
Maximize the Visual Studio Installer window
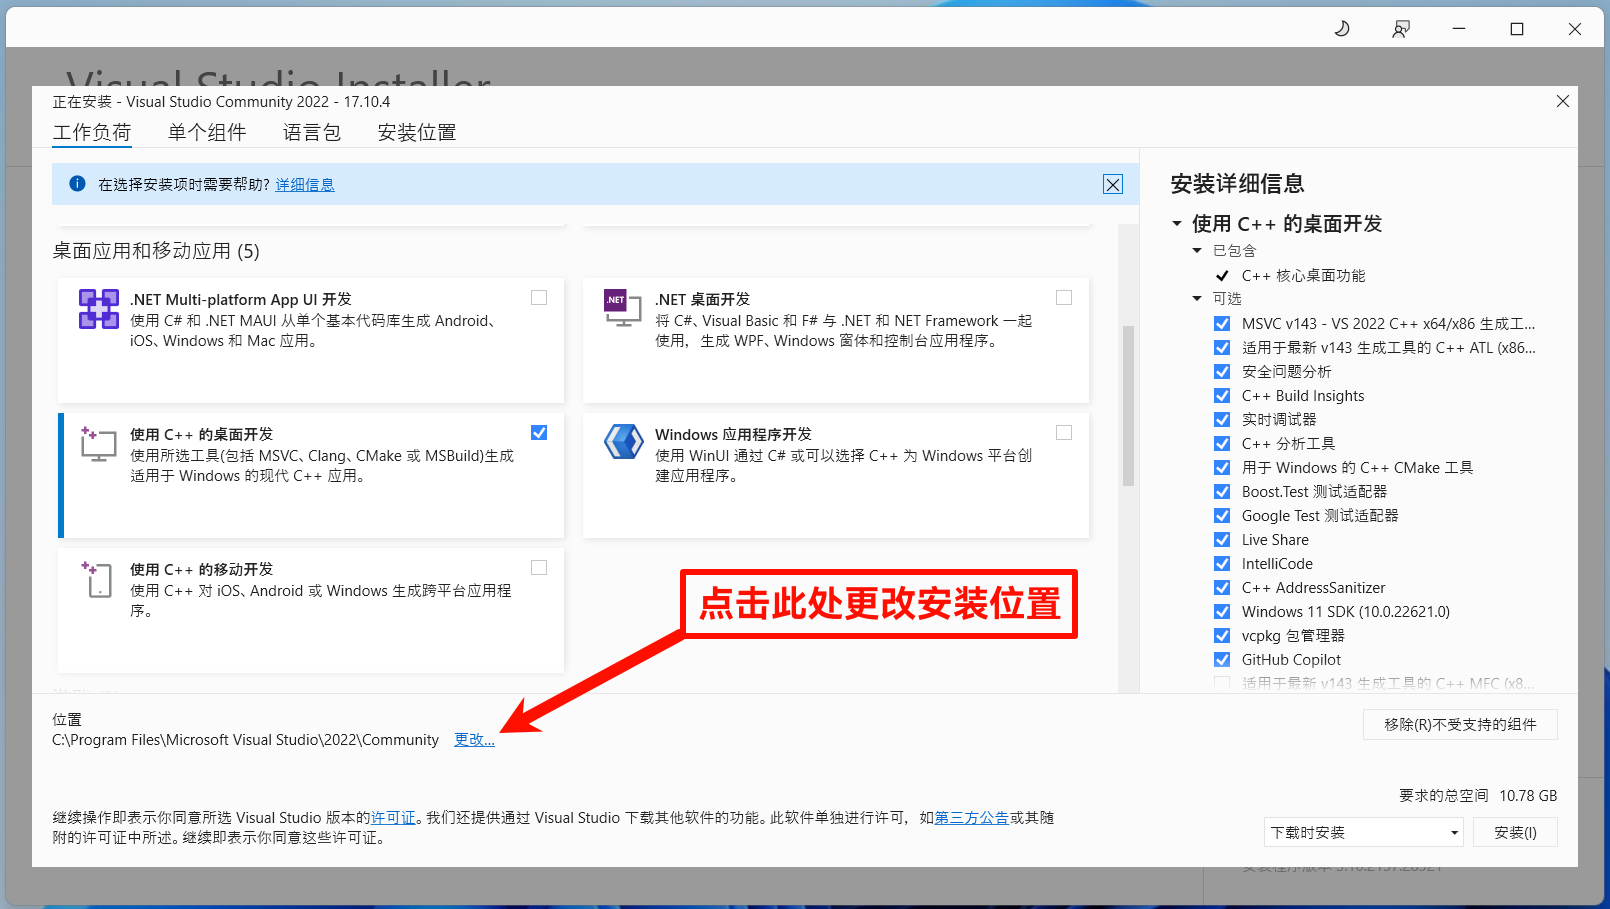coord(1517,29)
